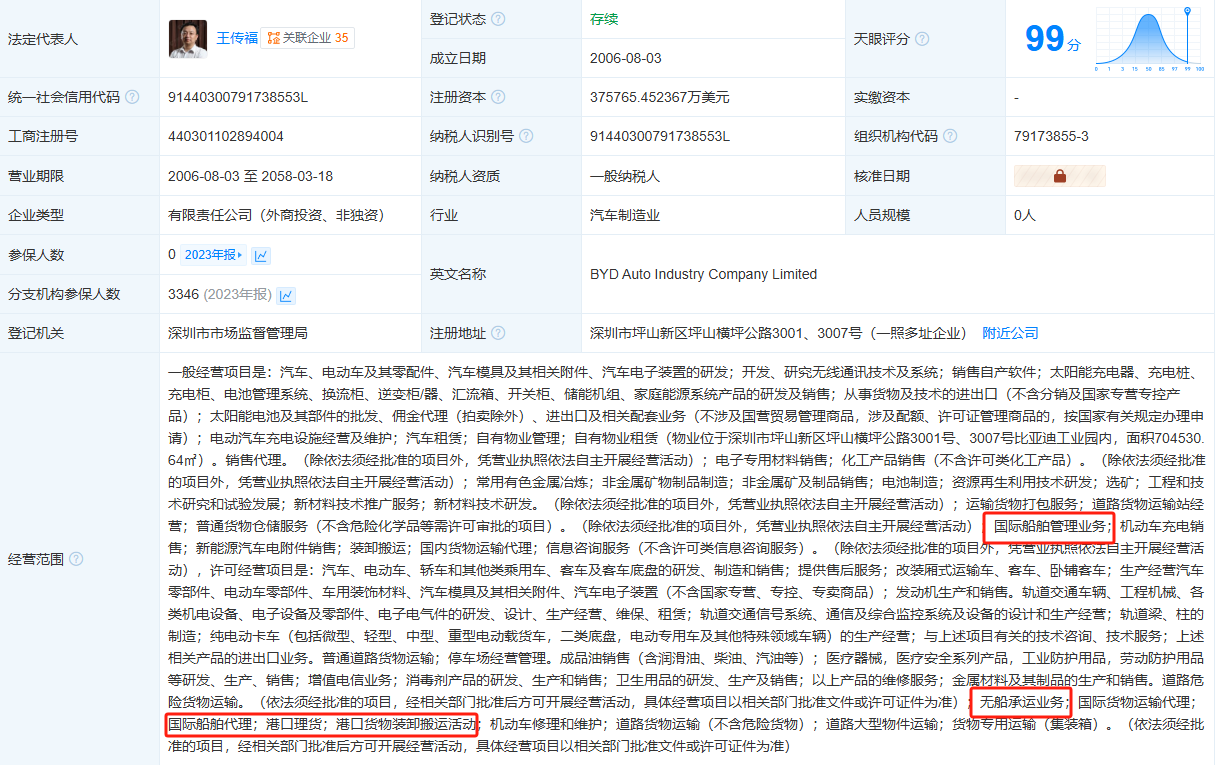The image size is (1215, 765).
Task: Select the business term 2006-08-03 至 2058-03-18
Action: click(x=251, y=176)
